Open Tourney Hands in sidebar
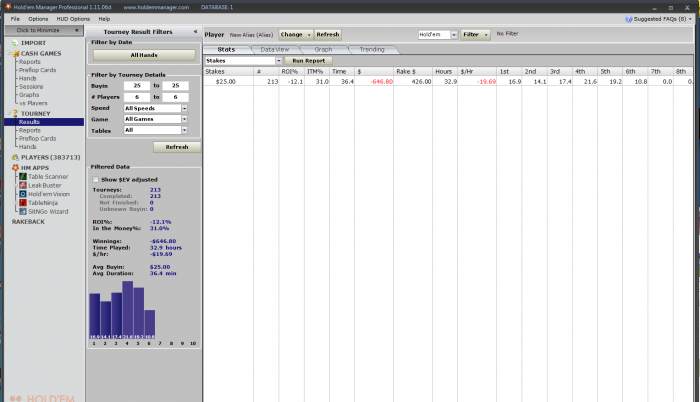Image resolution: width=700 pixels, height=402 pixels. [28, 147]
